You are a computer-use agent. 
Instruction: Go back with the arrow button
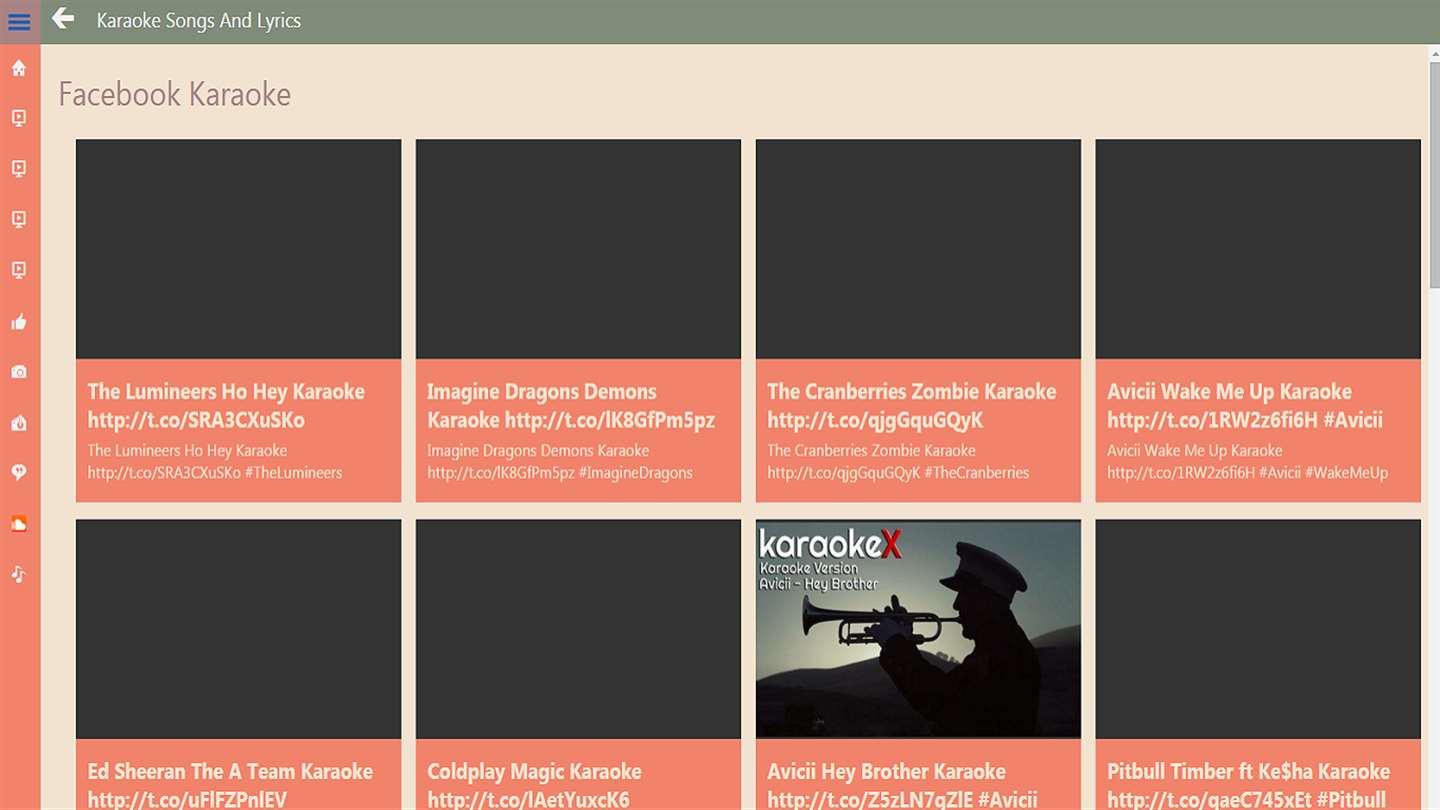(63, 18)
